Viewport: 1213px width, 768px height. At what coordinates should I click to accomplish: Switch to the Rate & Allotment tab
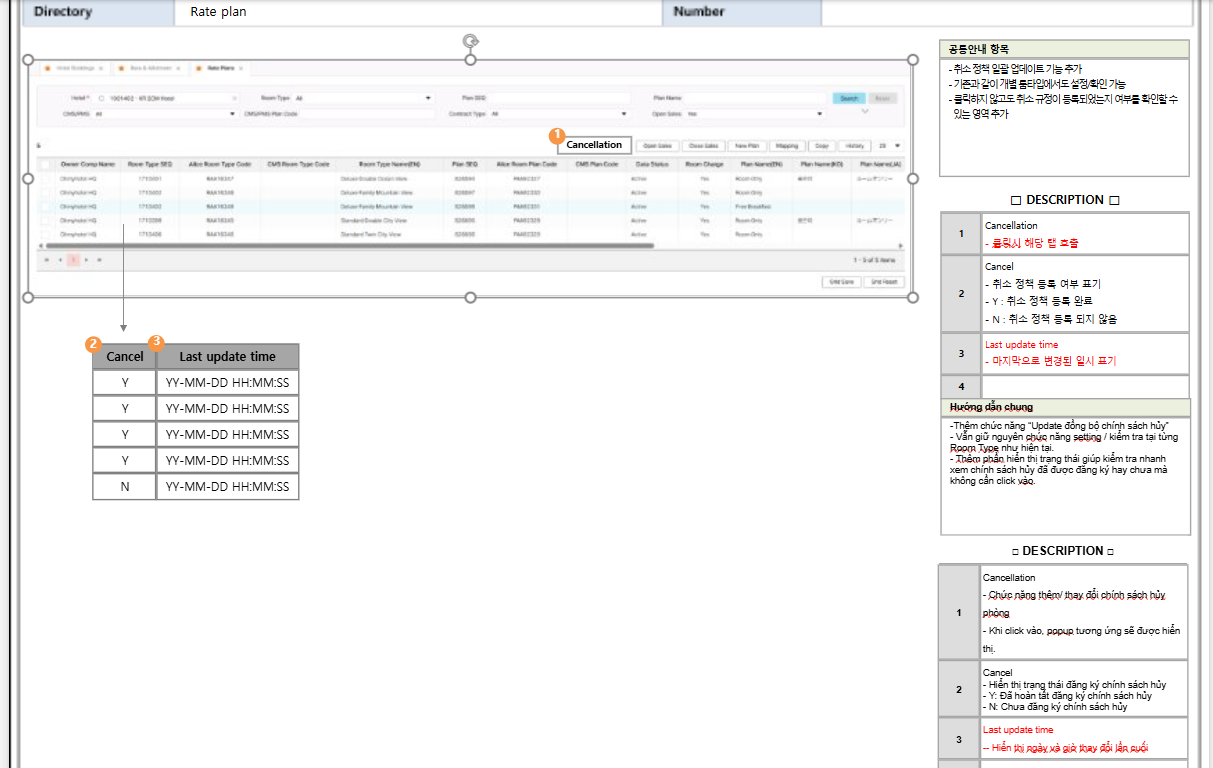(149, 68)
